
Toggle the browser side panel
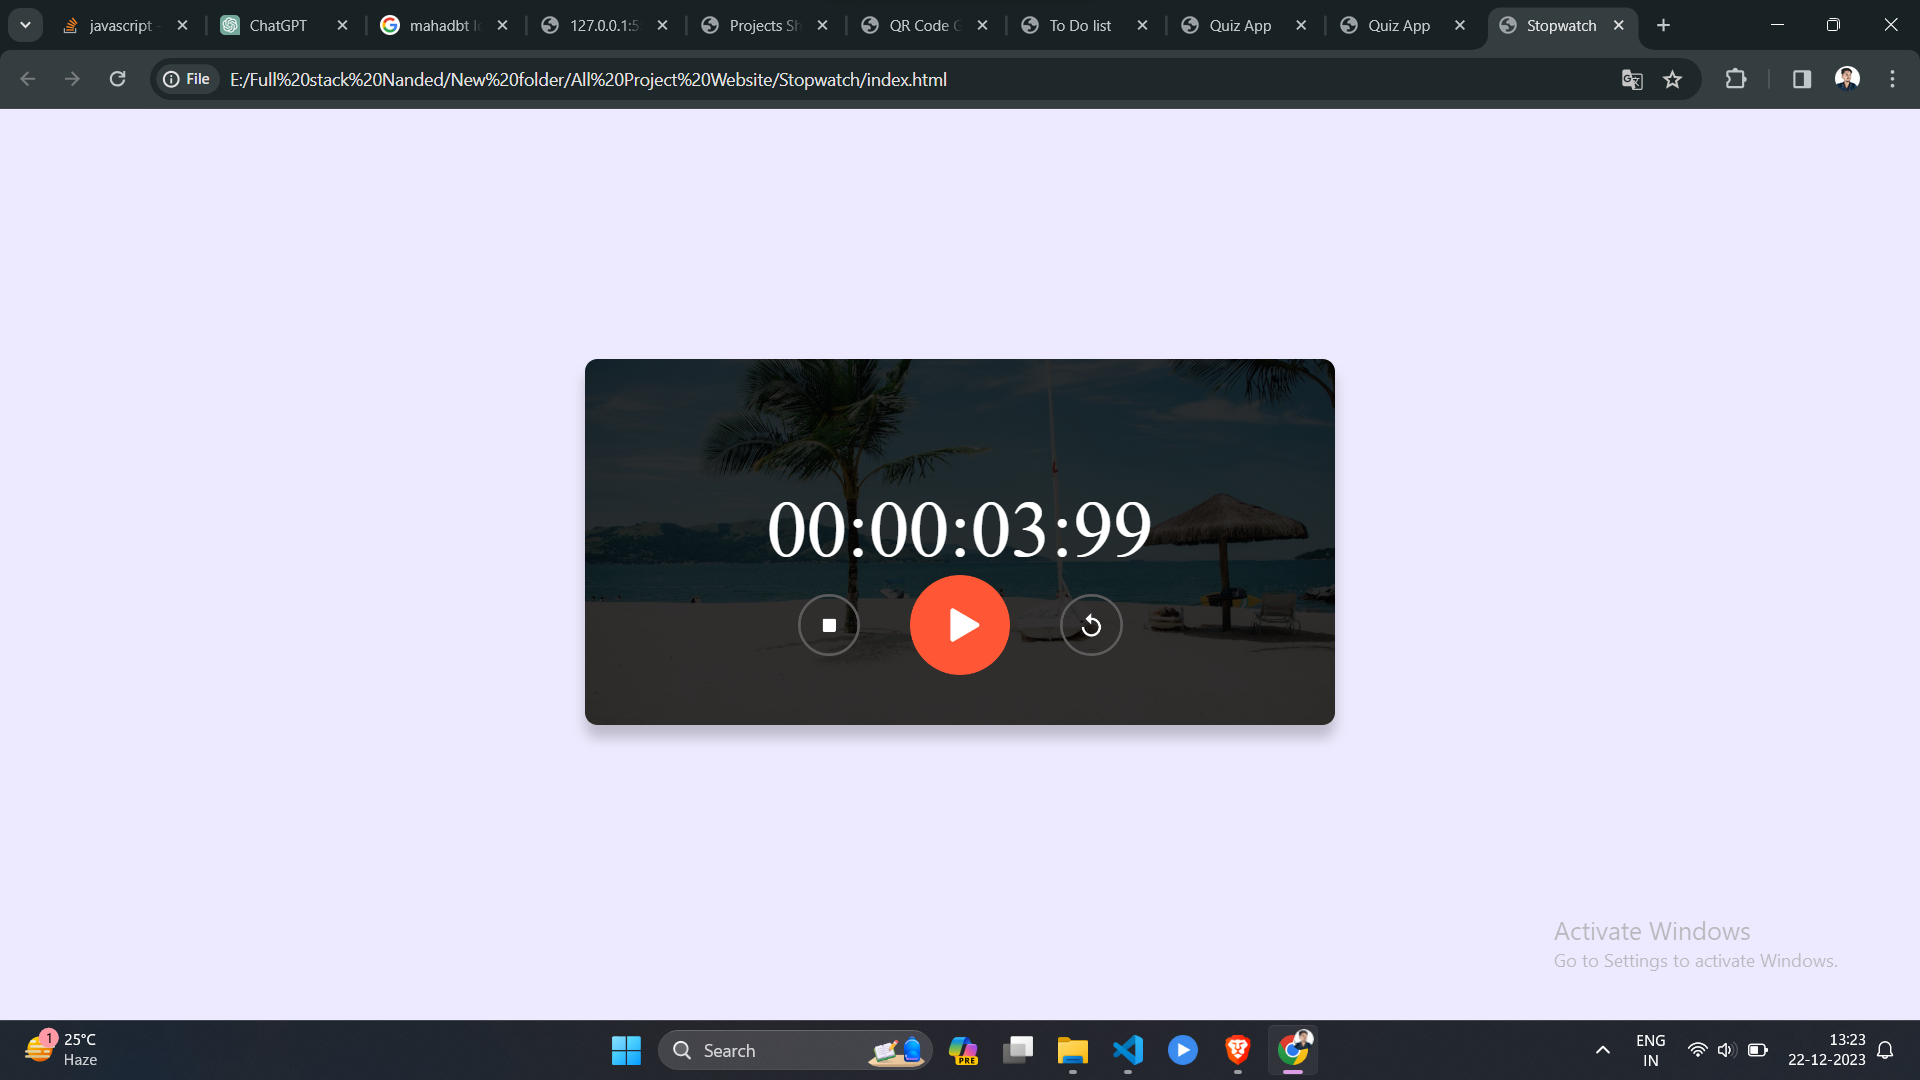point(1802,79)
